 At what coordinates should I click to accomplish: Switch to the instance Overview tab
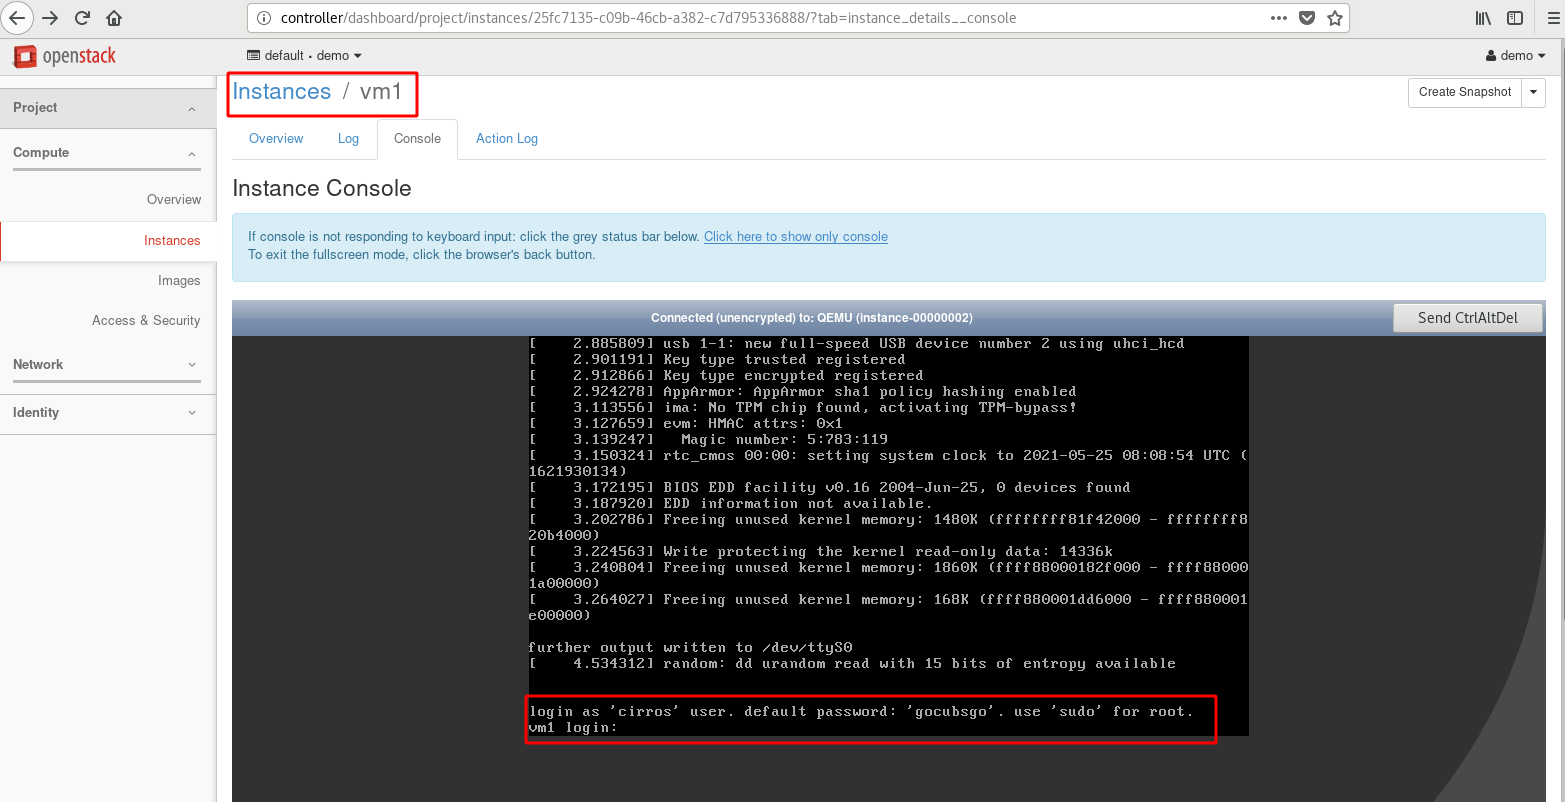pyautogui.click(x=276, y=139)
